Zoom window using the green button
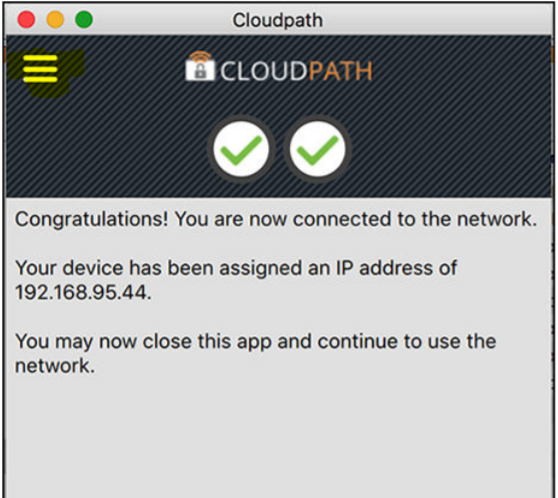Viewport: 558px width, 498px height. click(x=84, y=19)
